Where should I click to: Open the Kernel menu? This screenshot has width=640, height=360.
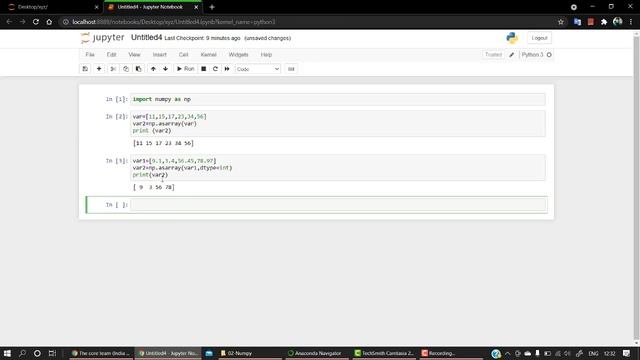[209, 55]
